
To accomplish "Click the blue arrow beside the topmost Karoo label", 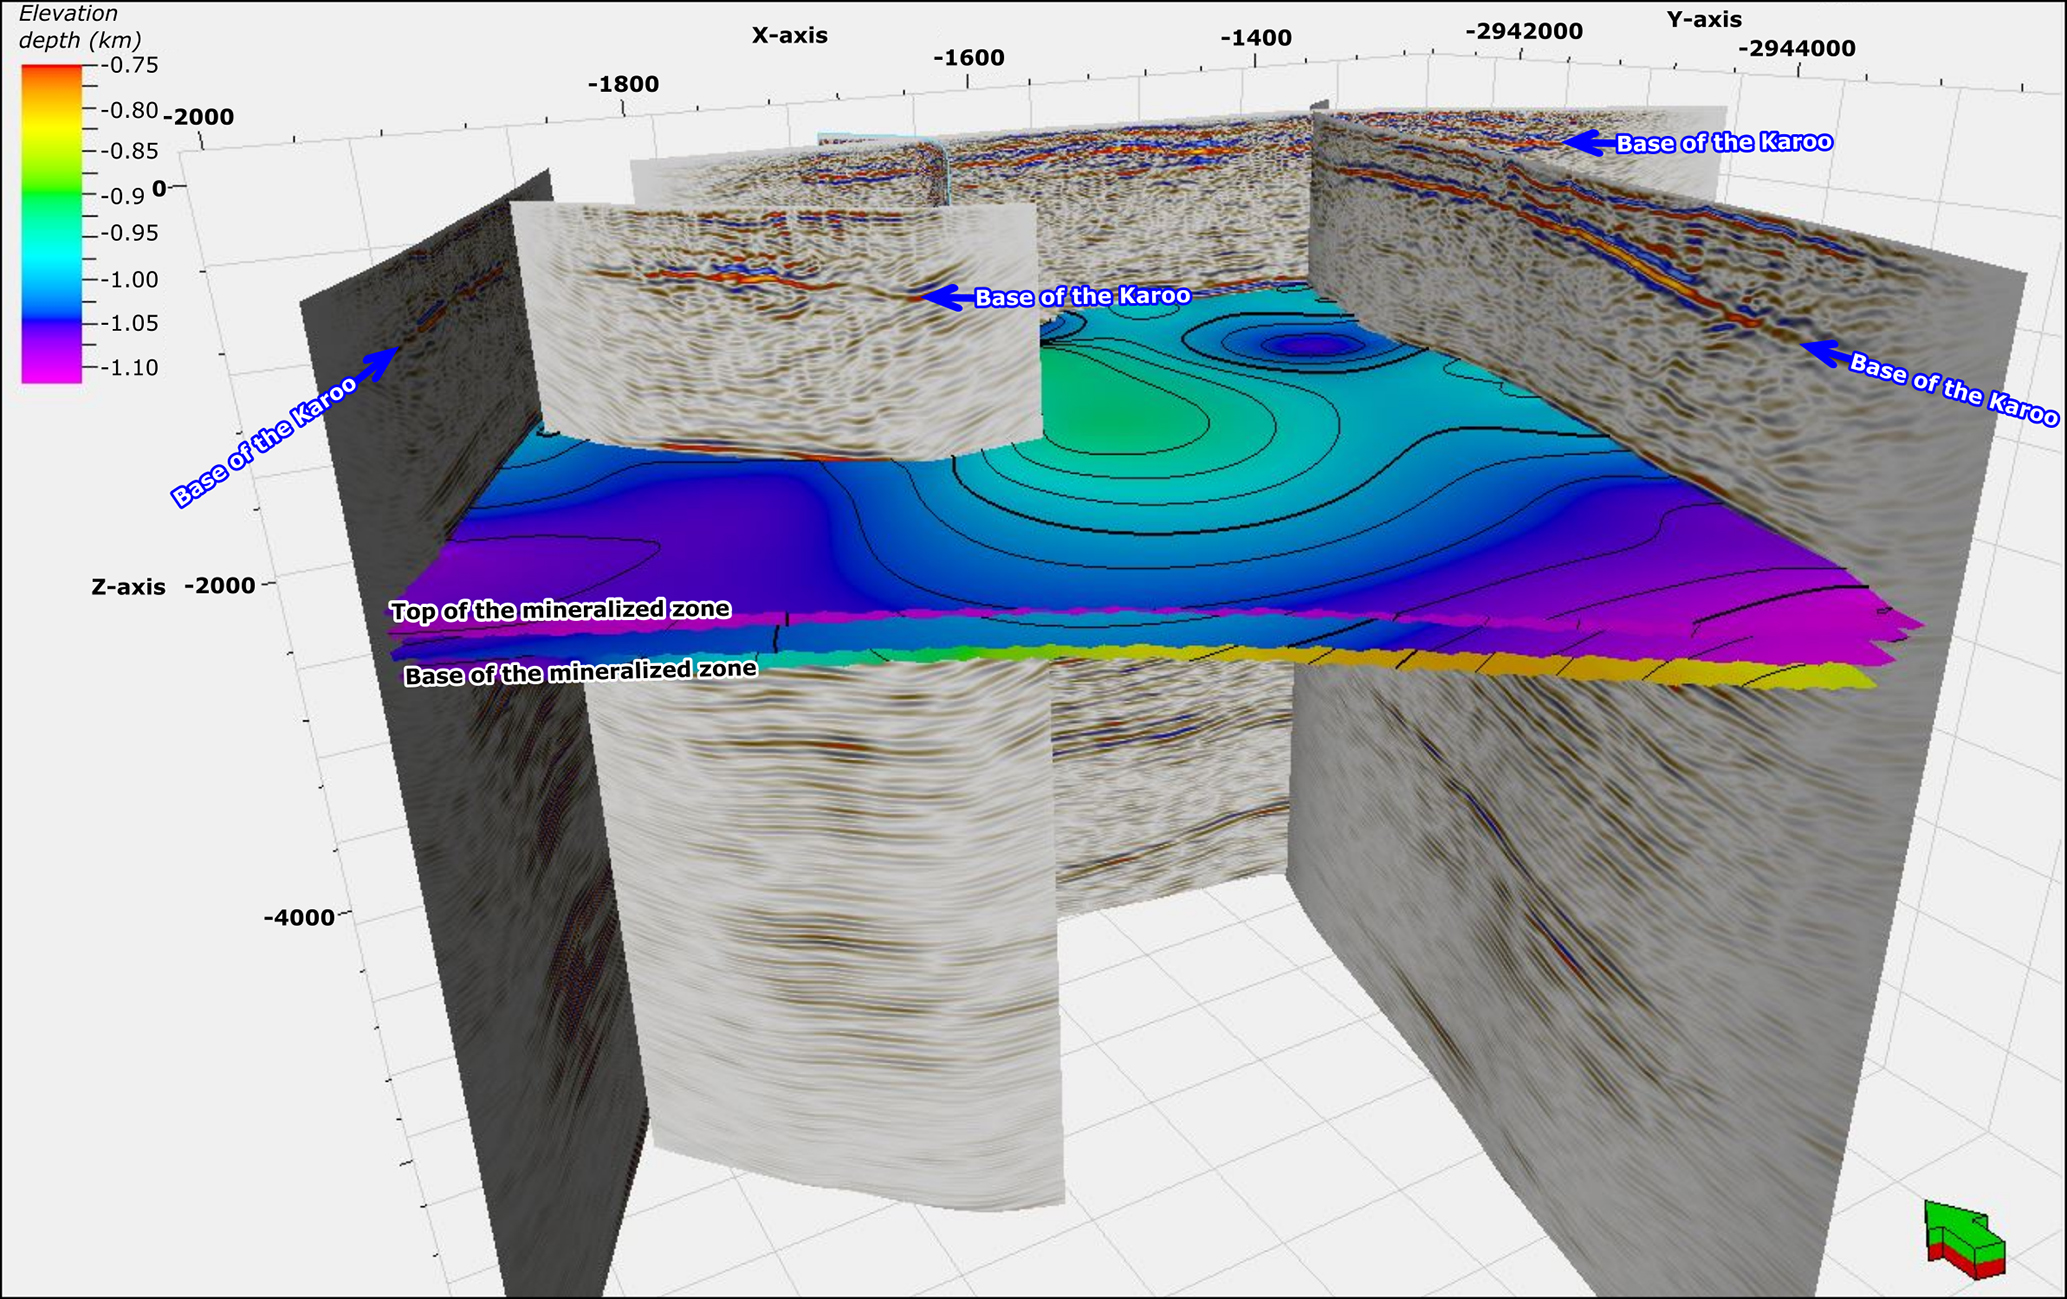I will point(1588,143).
